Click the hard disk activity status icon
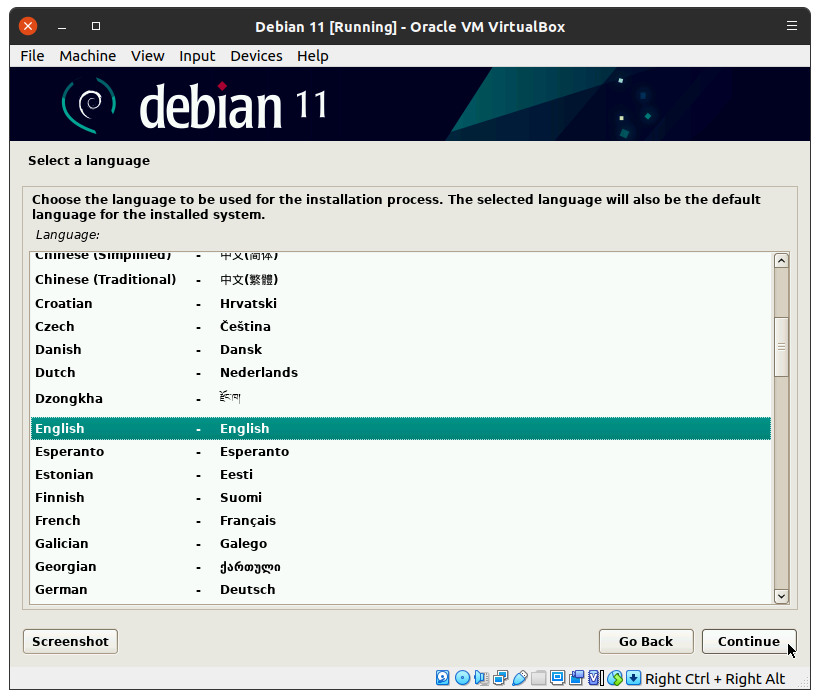820x699 pixels. (x=443, y=679)
